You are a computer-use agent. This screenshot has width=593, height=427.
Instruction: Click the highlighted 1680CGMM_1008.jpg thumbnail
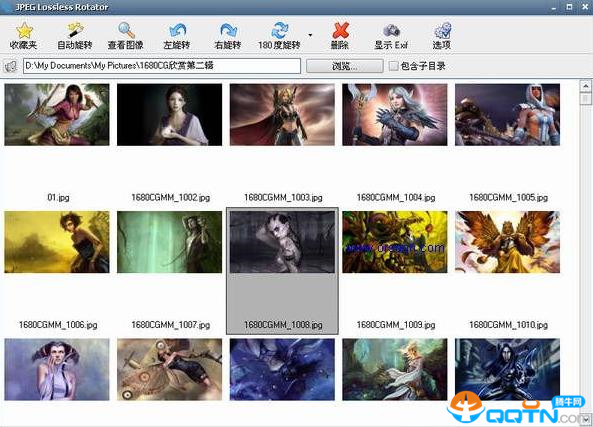click(x=282, y=242)
